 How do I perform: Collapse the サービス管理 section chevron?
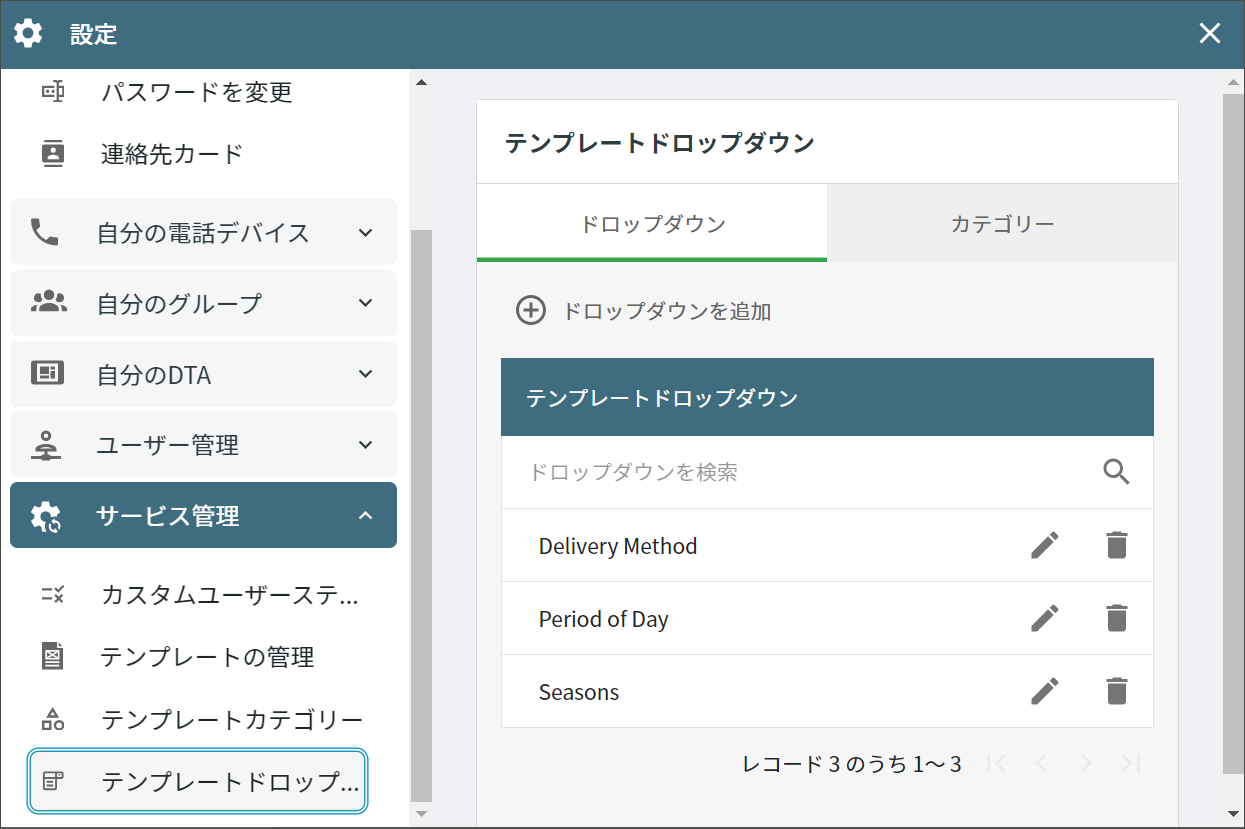(x=366, y=516)
